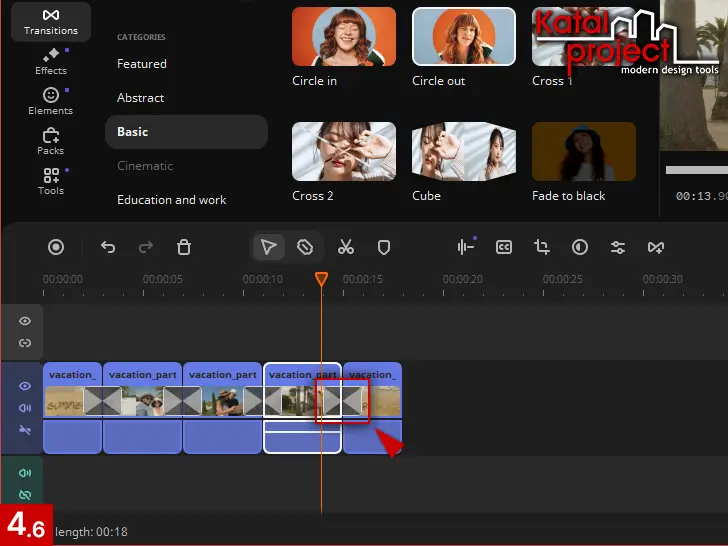Select the scissors cut tool
Image resolution: width=728 pixels, height=546 pixels.
[x=346, y=247]
